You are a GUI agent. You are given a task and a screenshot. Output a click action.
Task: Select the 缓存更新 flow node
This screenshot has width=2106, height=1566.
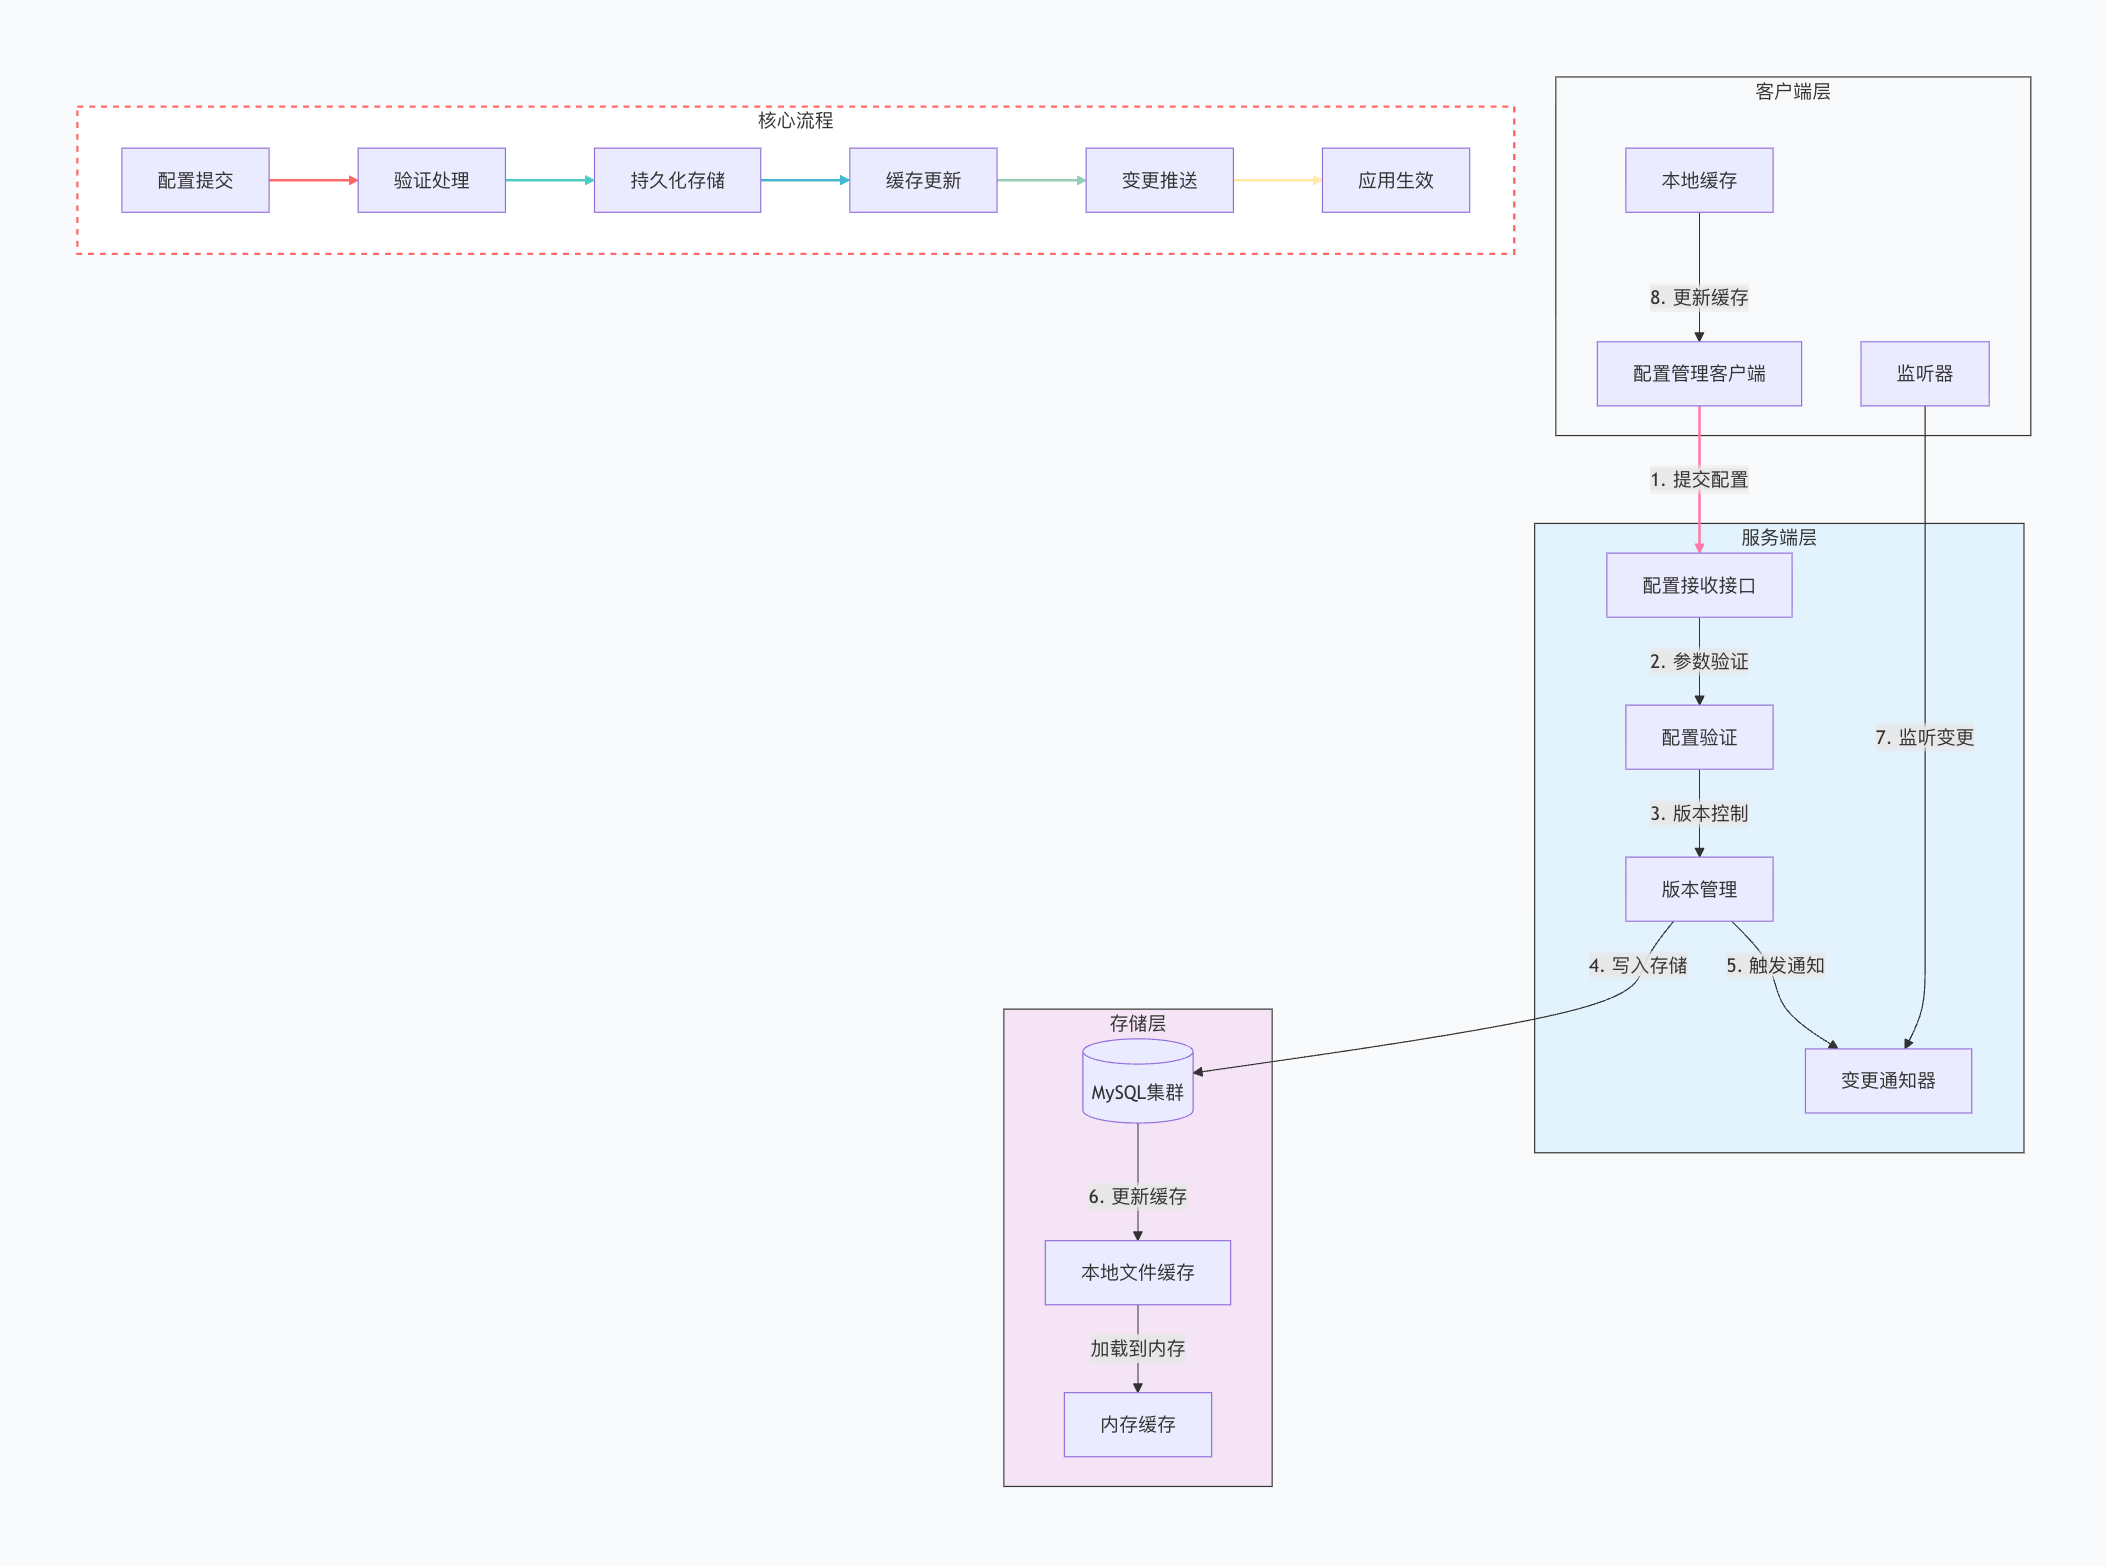pyautogui.click(x=922, y=180)
